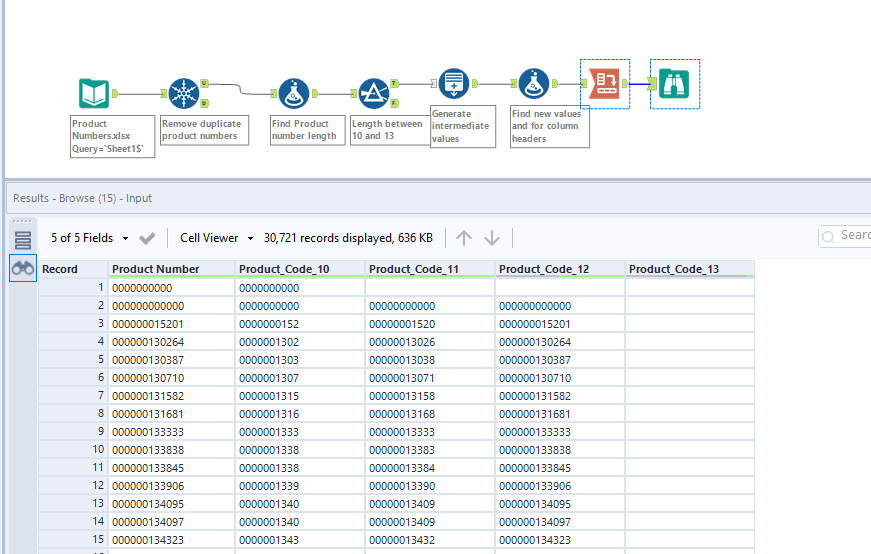Open the 5 of 5 Fields dropdown
Image resolution: width=871 pixels, height=554 pixels.
coord(89,238)
